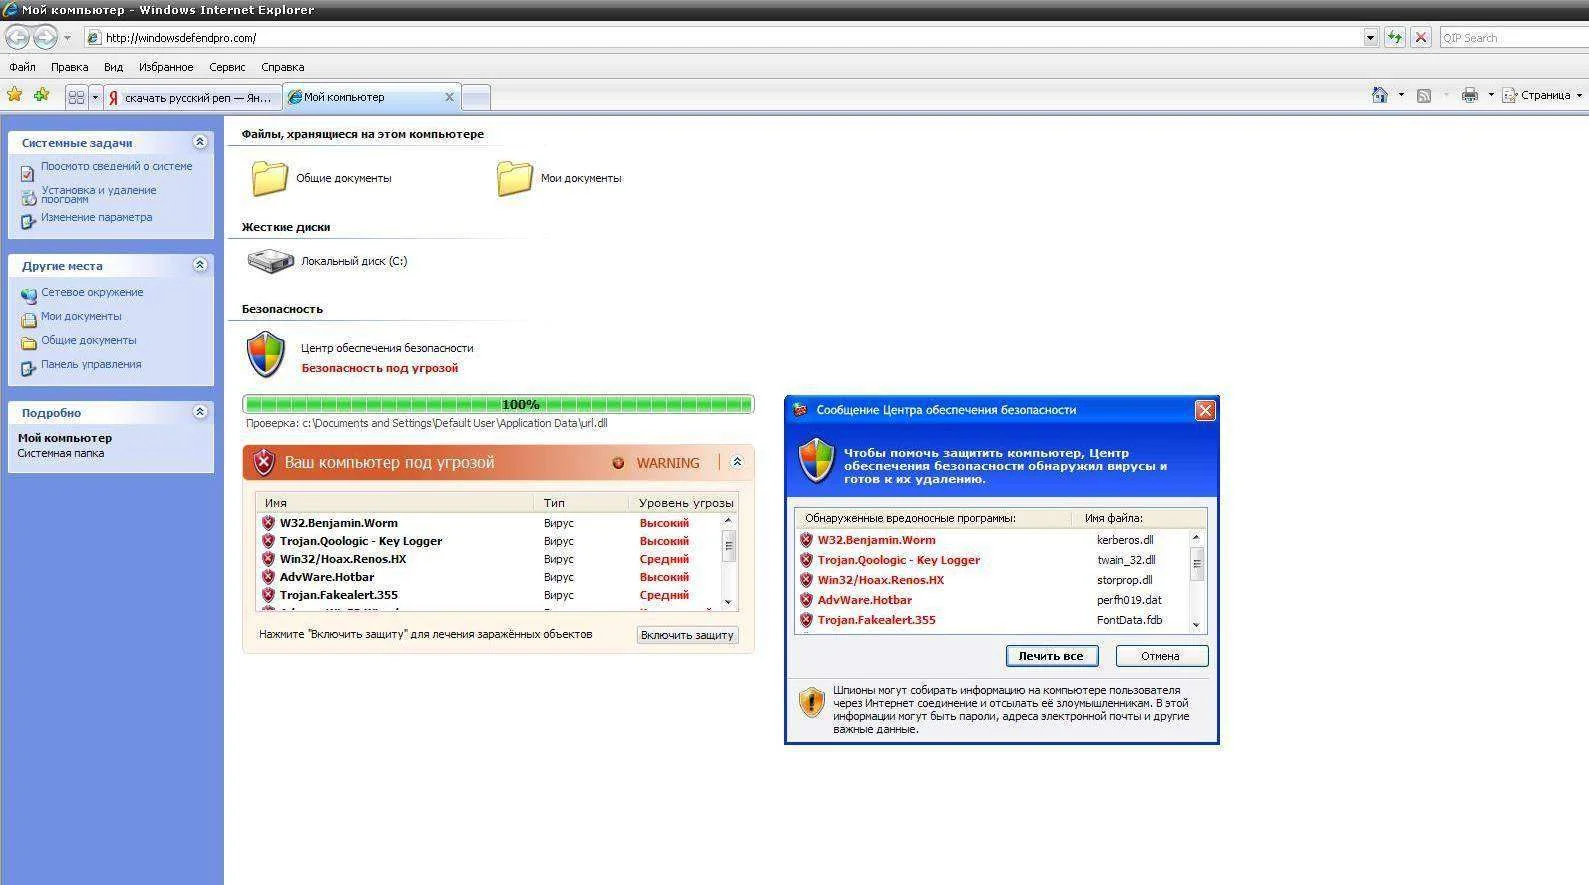Click the Home icon in the command bar
Image resolution: width=1589 pixels, height=885 pixels.
[x=1380, y=95]
